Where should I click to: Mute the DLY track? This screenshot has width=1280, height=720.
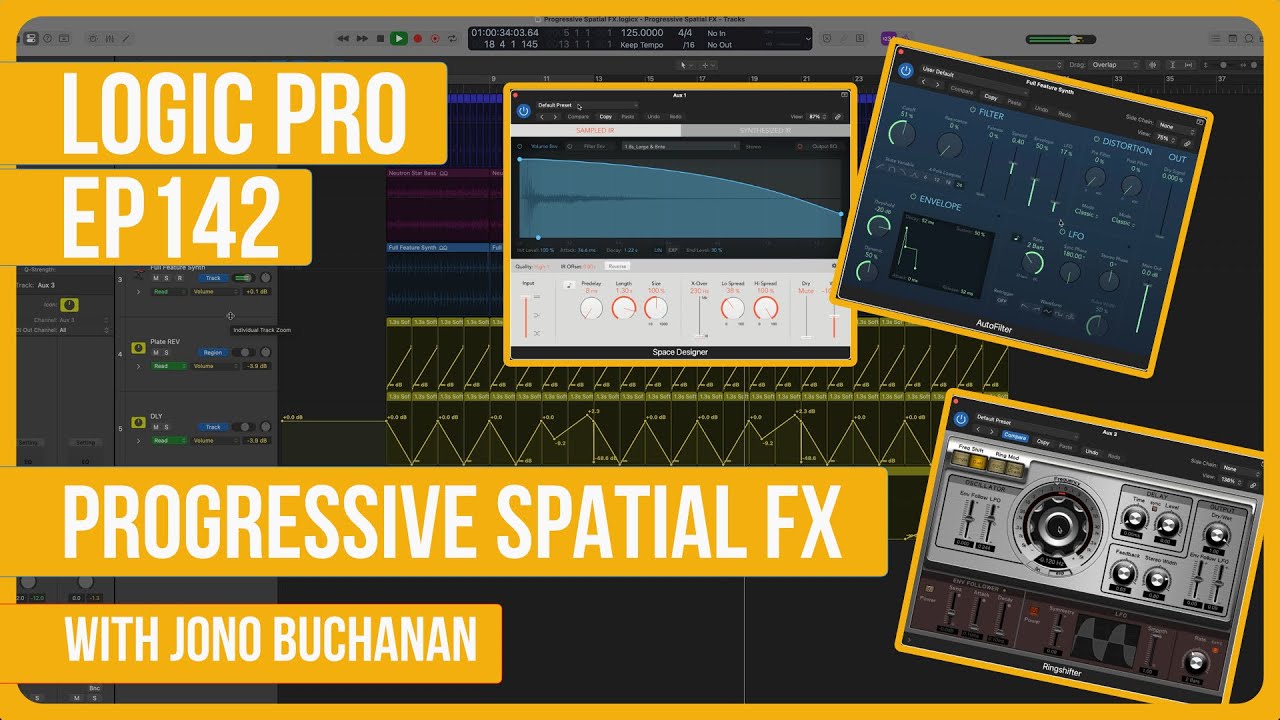coord(156,427)
